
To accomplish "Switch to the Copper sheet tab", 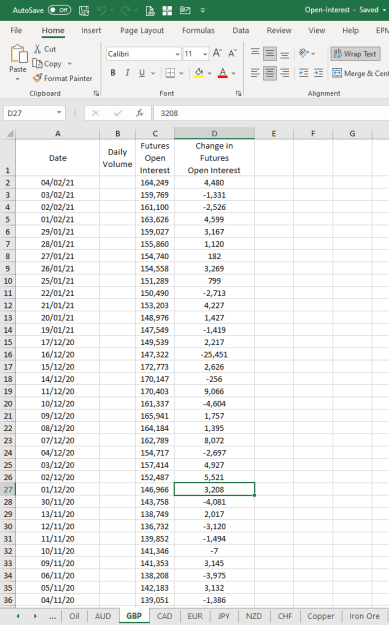I will [320, 616].
